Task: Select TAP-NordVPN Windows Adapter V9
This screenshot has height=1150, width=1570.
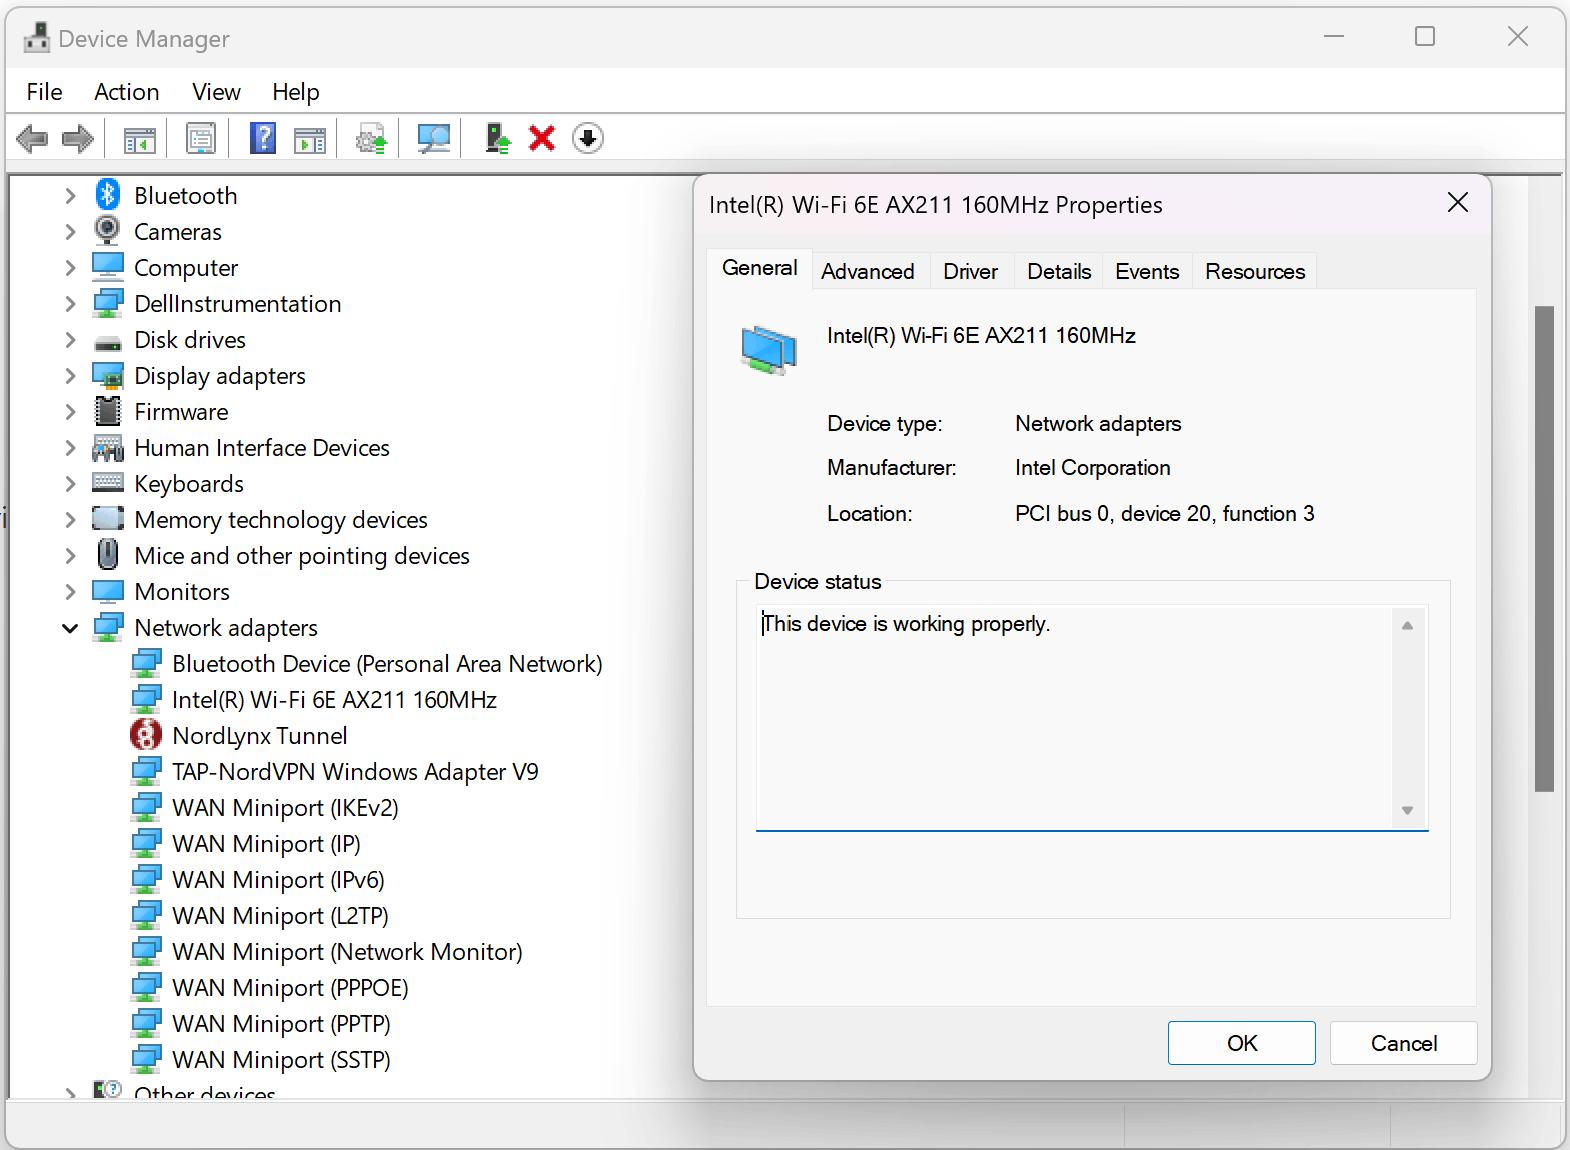Action: point(355,772)
